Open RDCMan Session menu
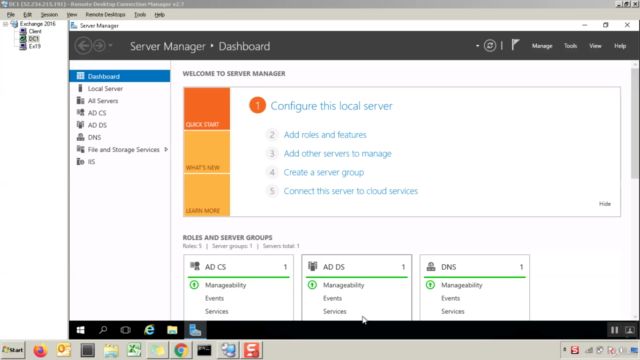 tap(49, 15)
